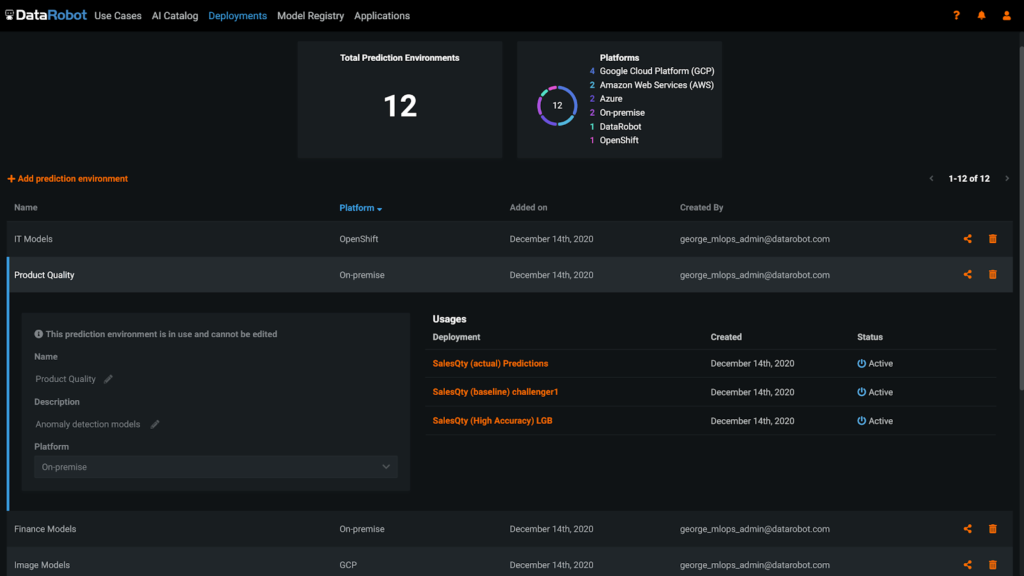1024x576 pixels.
Task: Share the Finance Models environment
Action: pyautogui.click(x=967, y=529)
